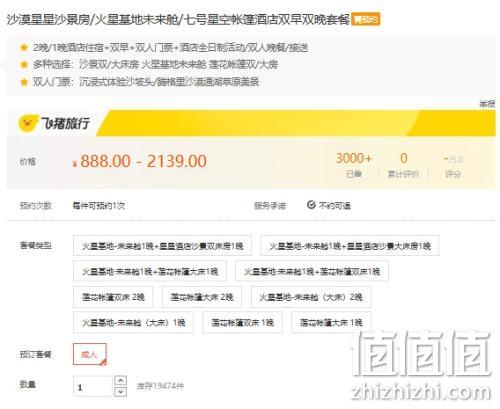
Task: Click the star bullet beside 2晚/1晚酒店住宿
Action: pyautogui.click(x=24, y=47)
